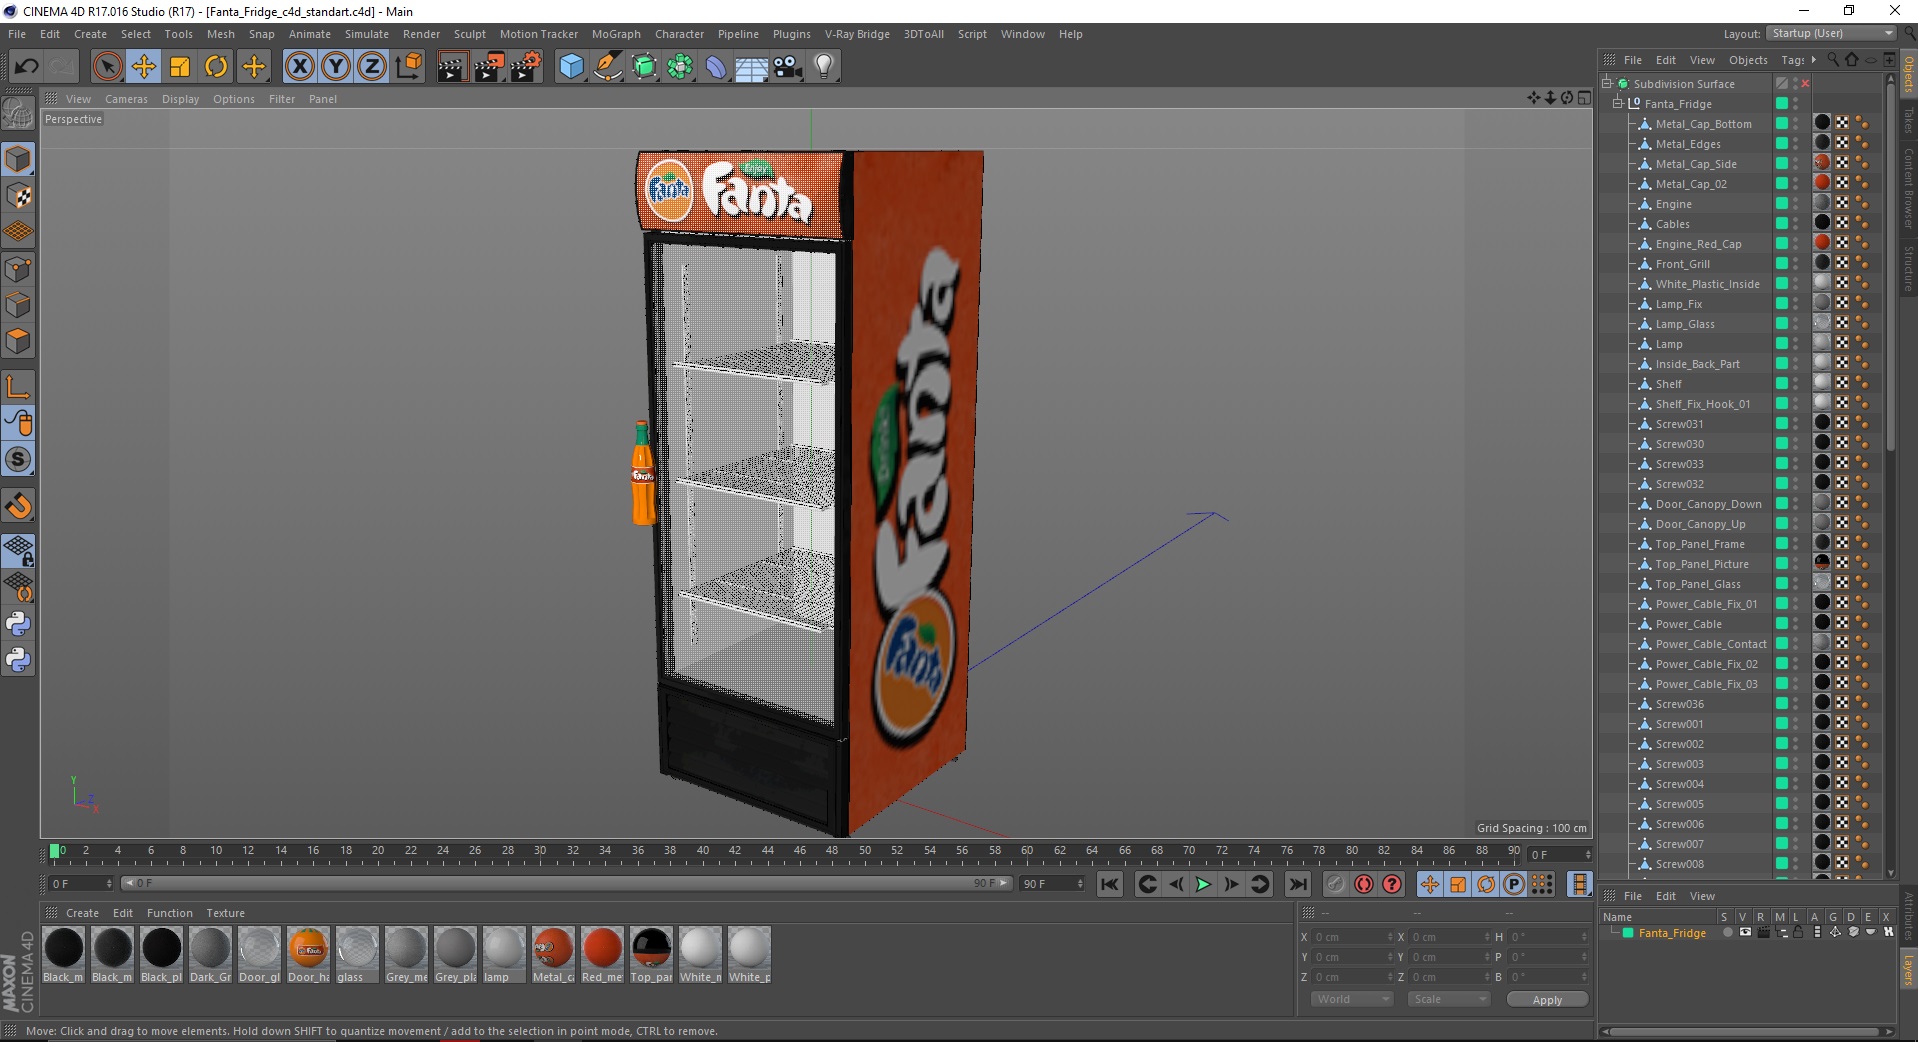Render to Picture Viewer
This screenshot has height=1042, width=1918.
tap(489, 67)
